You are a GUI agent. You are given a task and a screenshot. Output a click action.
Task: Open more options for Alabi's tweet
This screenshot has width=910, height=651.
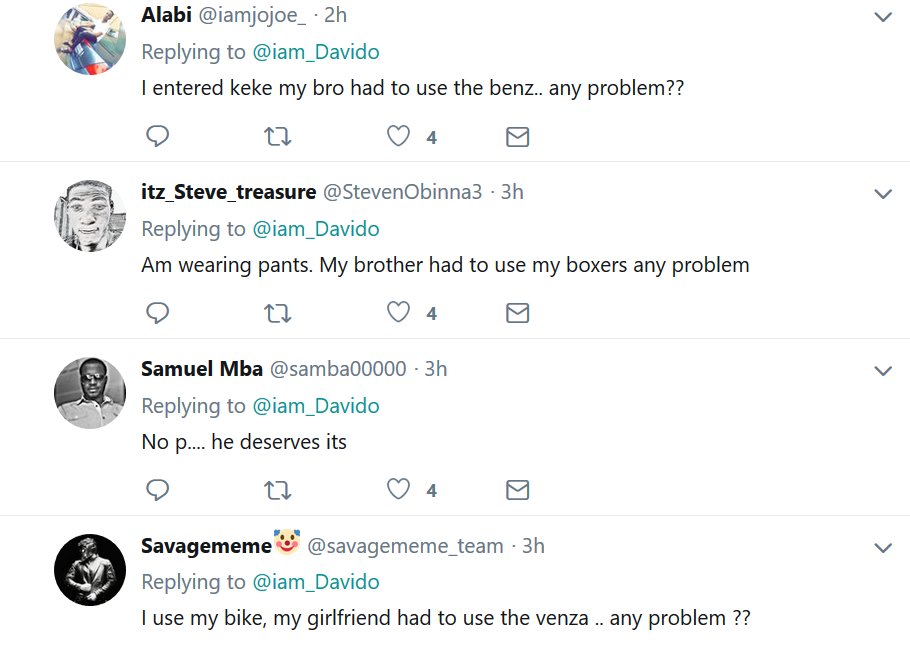pos(882,17)
